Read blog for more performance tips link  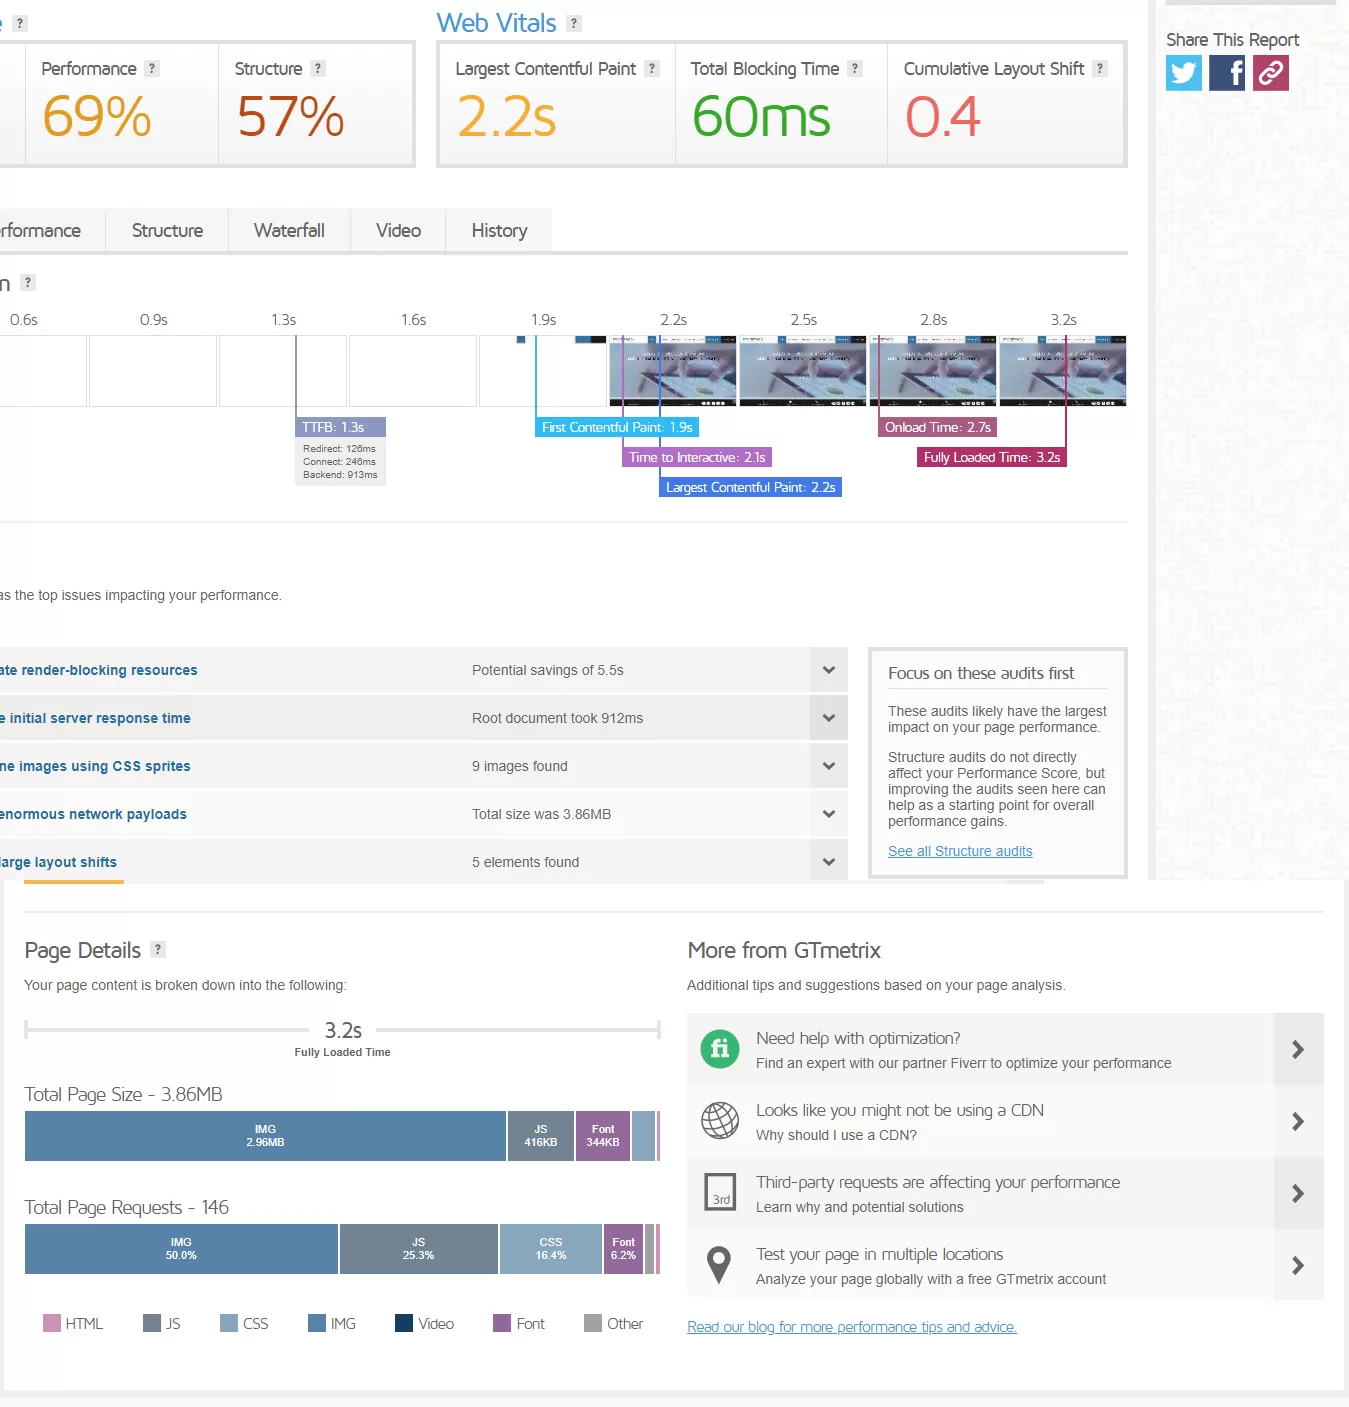pos(851,1327)
